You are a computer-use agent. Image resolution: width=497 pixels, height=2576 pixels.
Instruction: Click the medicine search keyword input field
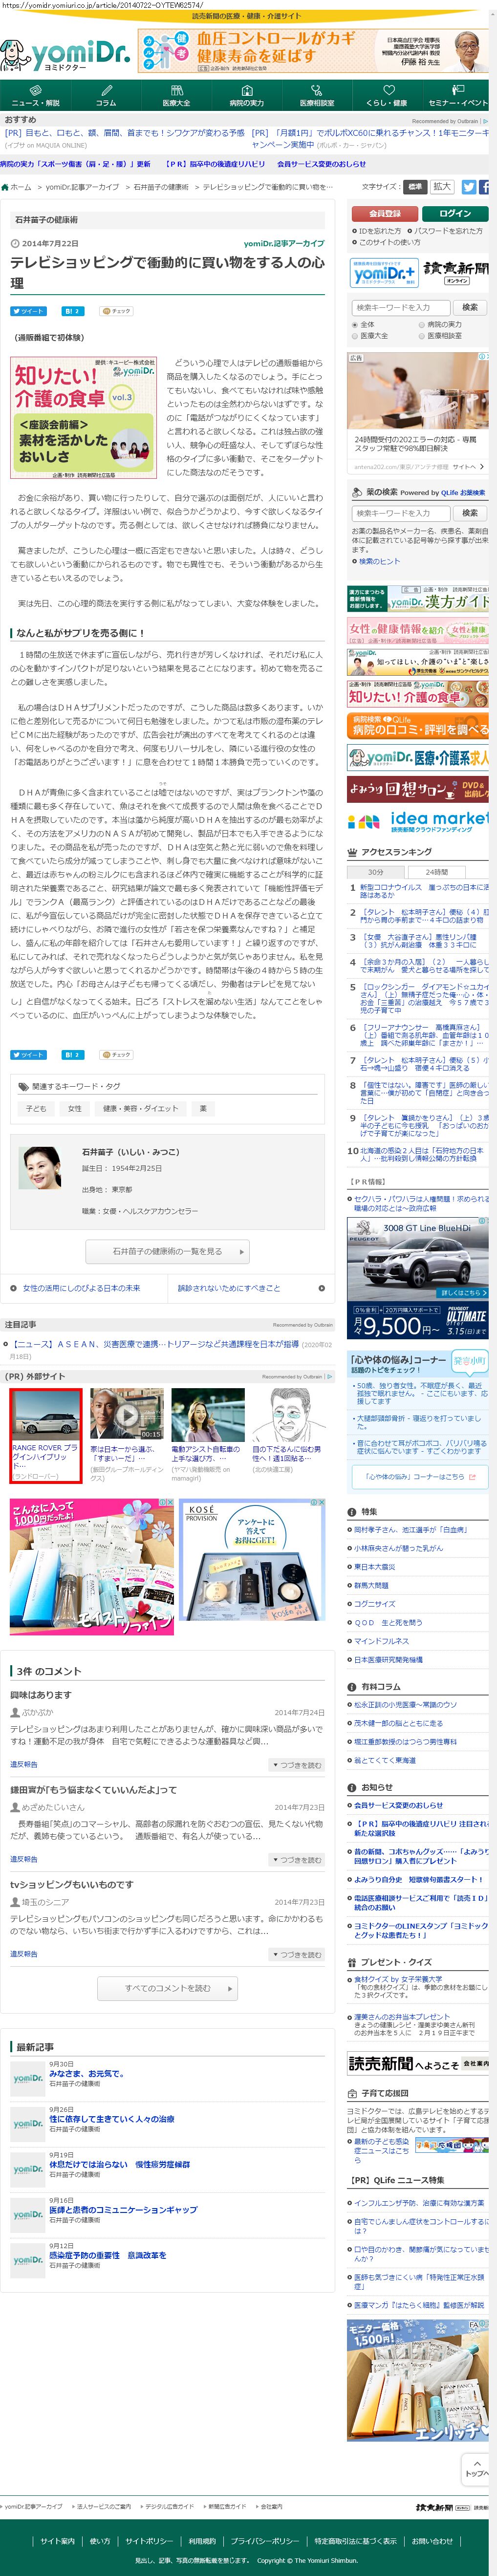(x=400, y=513)
